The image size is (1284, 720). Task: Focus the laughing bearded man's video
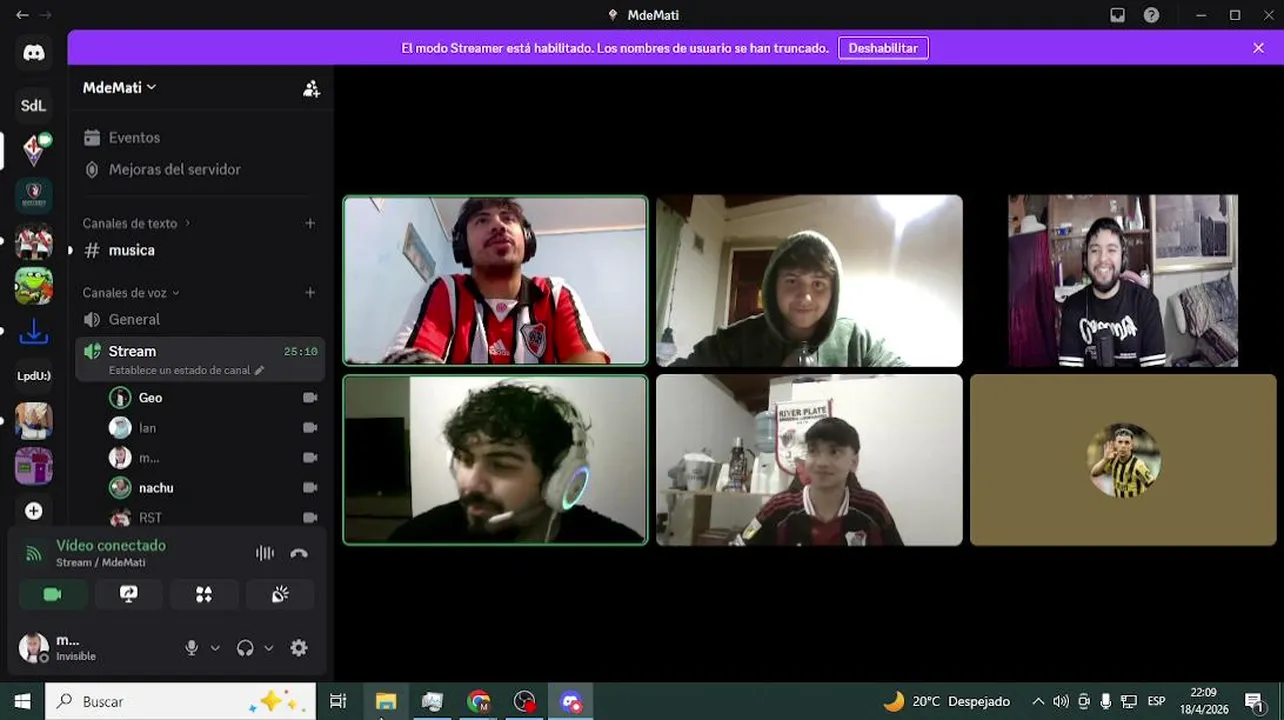[1123, 281]
